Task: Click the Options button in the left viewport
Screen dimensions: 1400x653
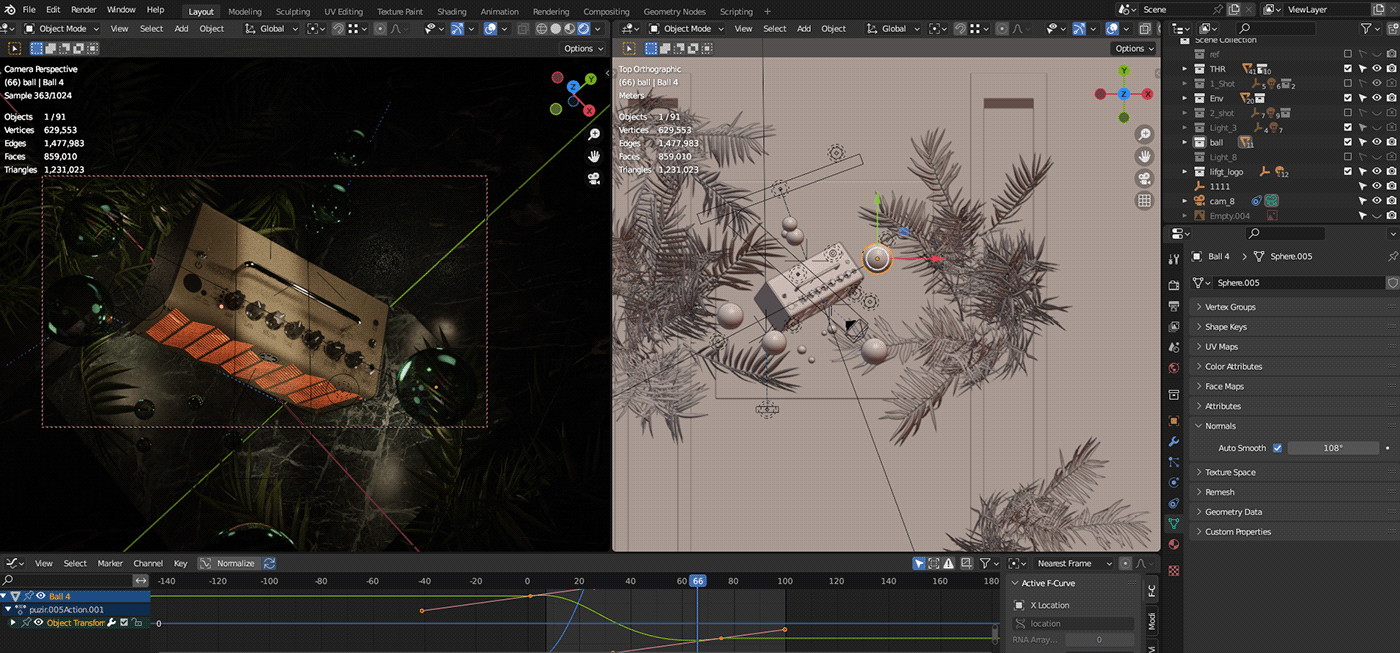Action: (583, 48)
